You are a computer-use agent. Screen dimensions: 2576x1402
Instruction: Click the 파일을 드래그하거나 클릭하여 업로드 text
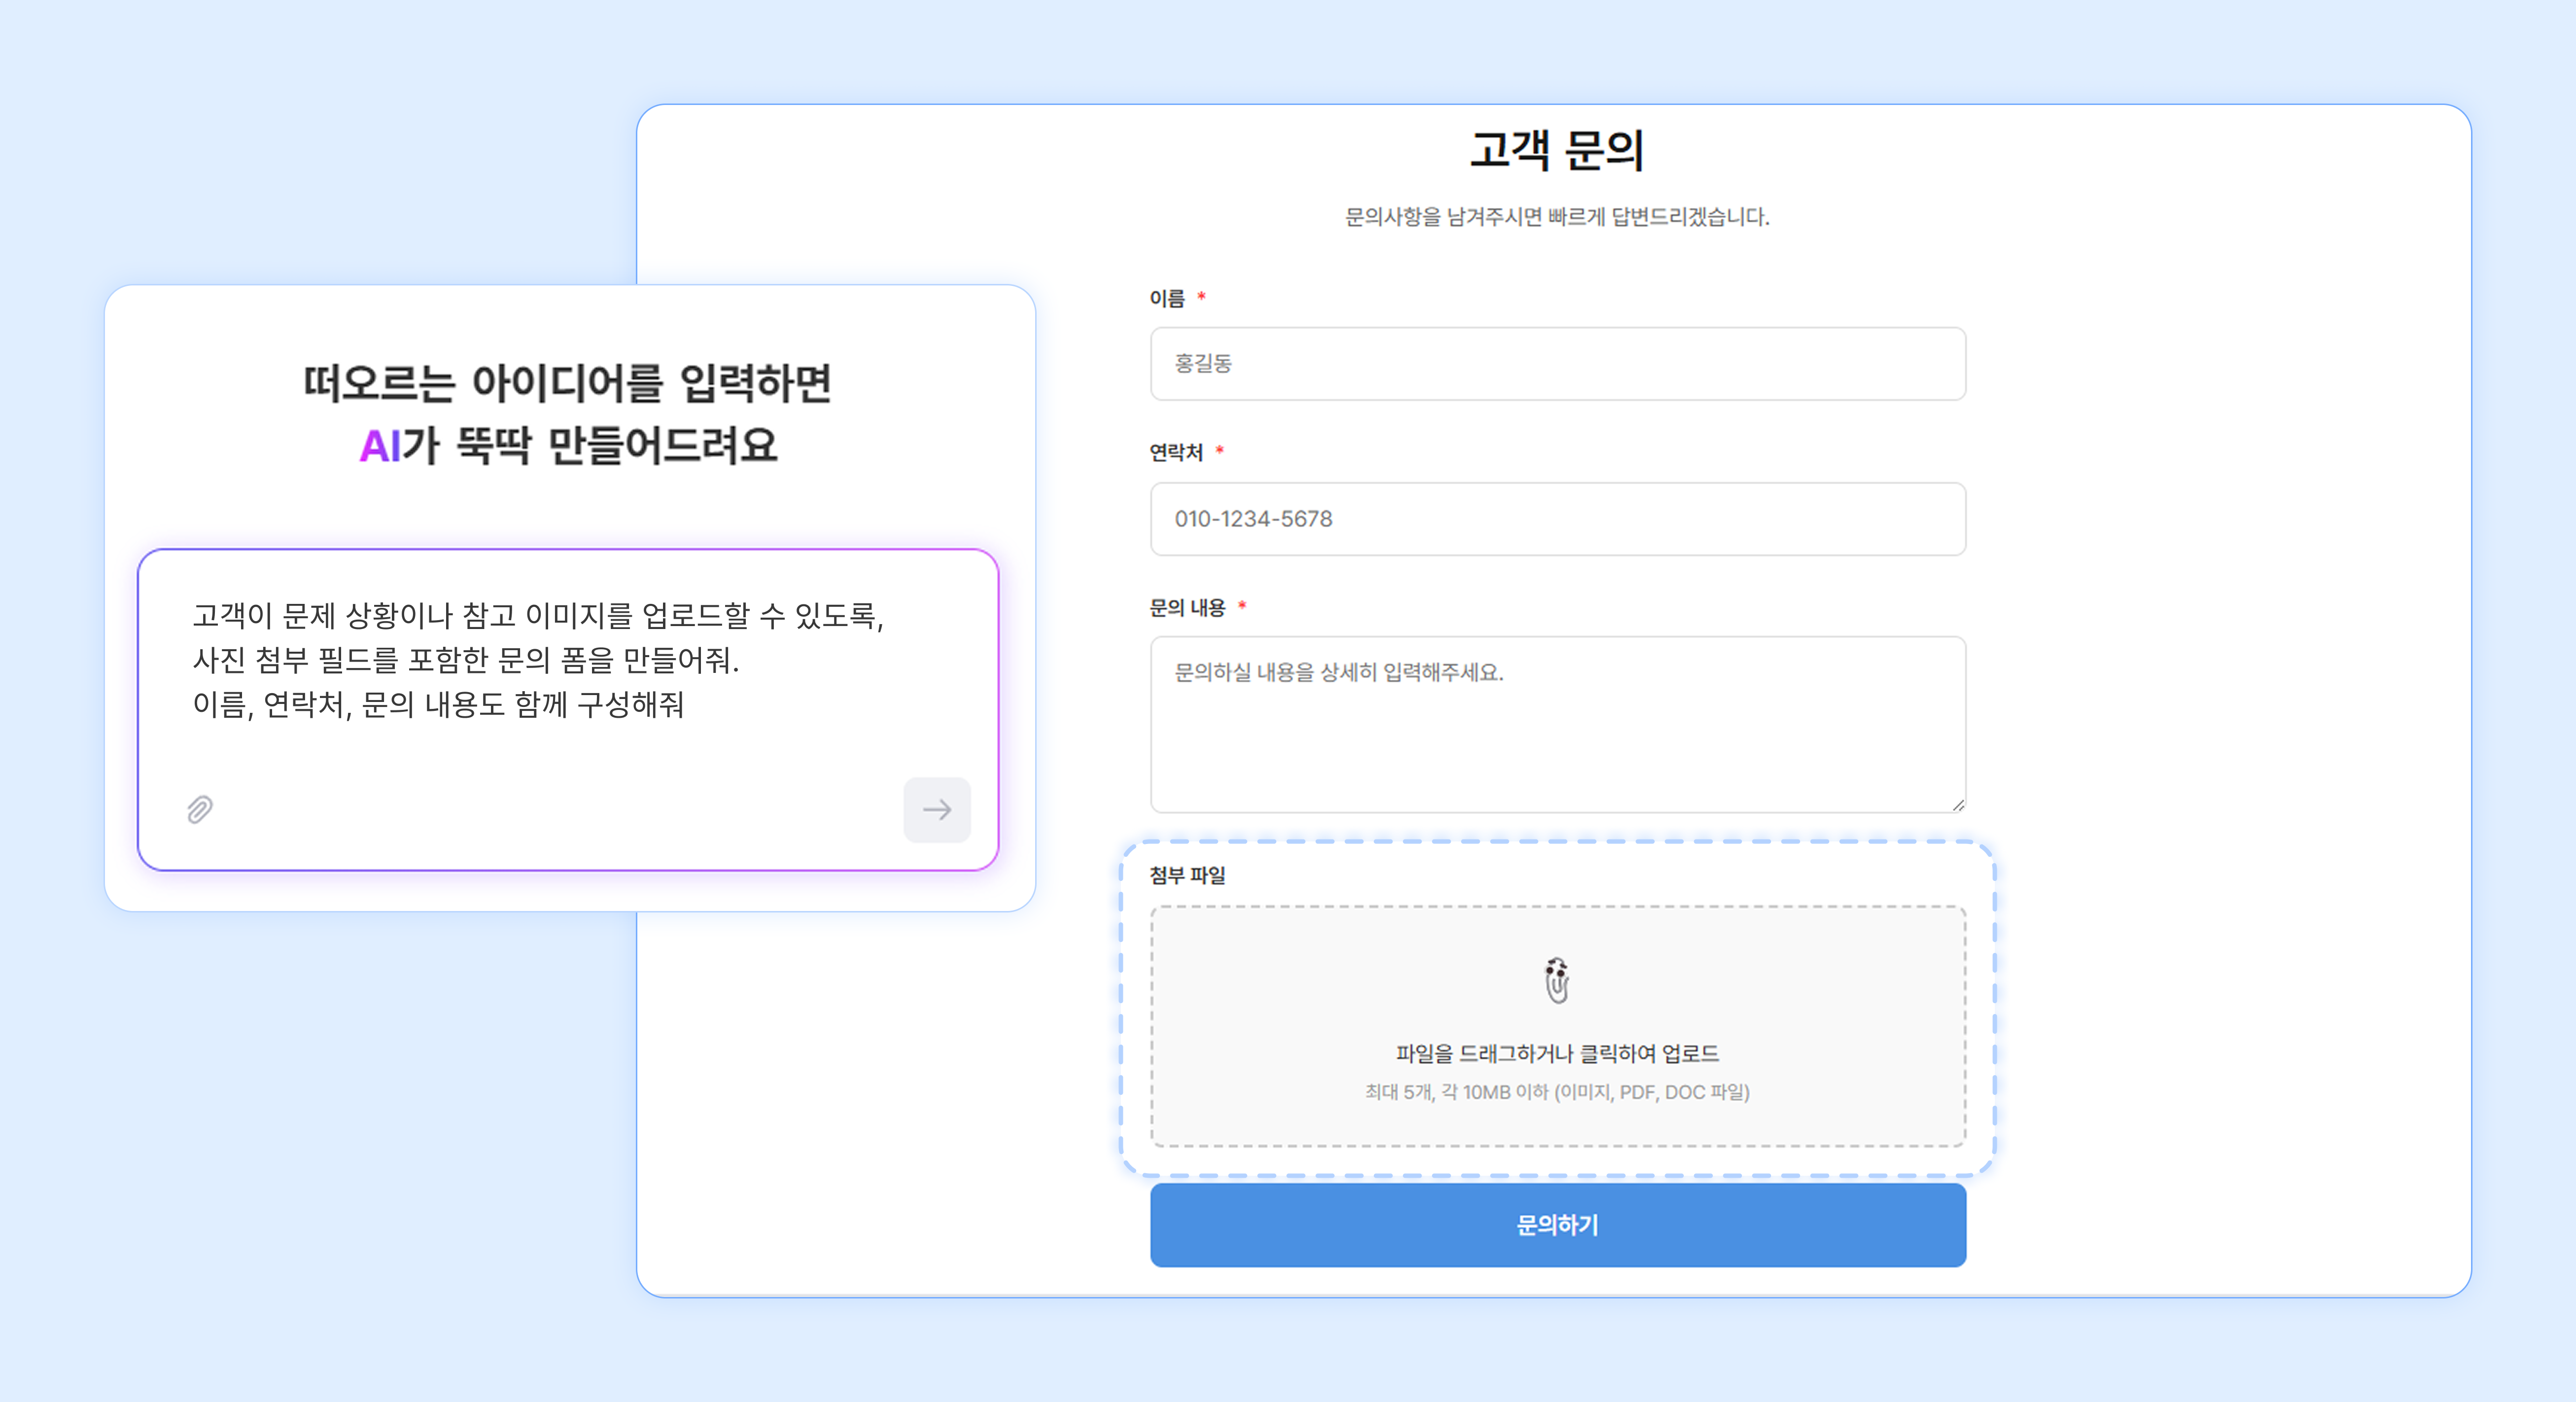pos(1557,1053)
